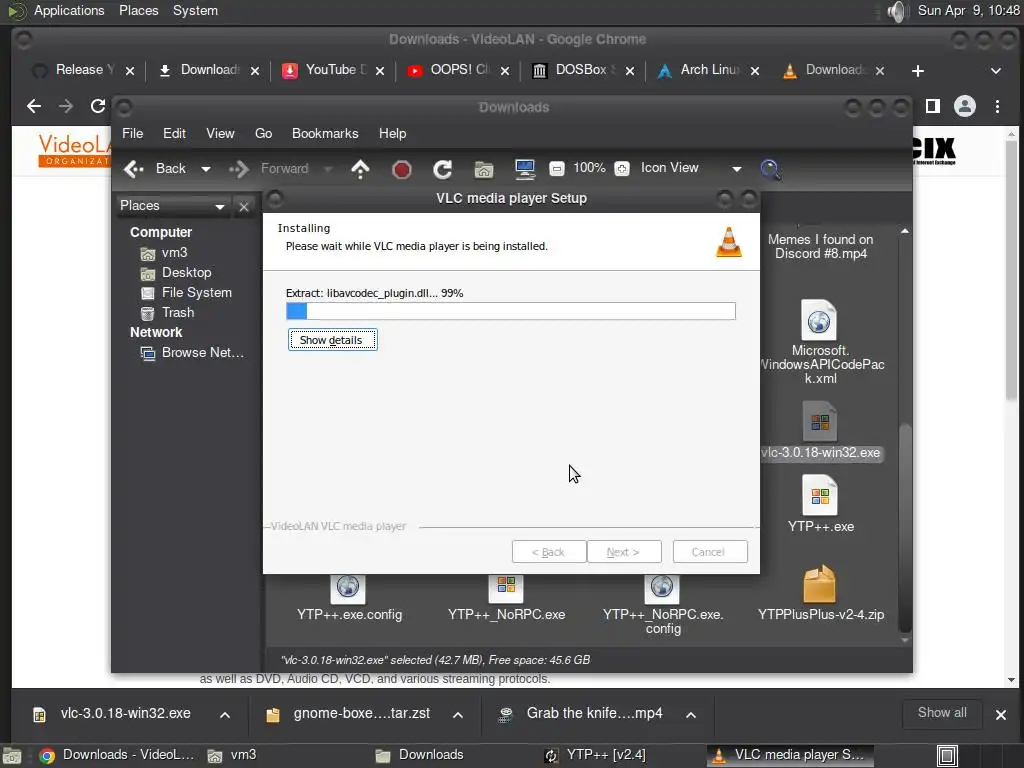Select Desktop in the Places sidebar
The image size is (1024, 768).
[x=176, y=272]
